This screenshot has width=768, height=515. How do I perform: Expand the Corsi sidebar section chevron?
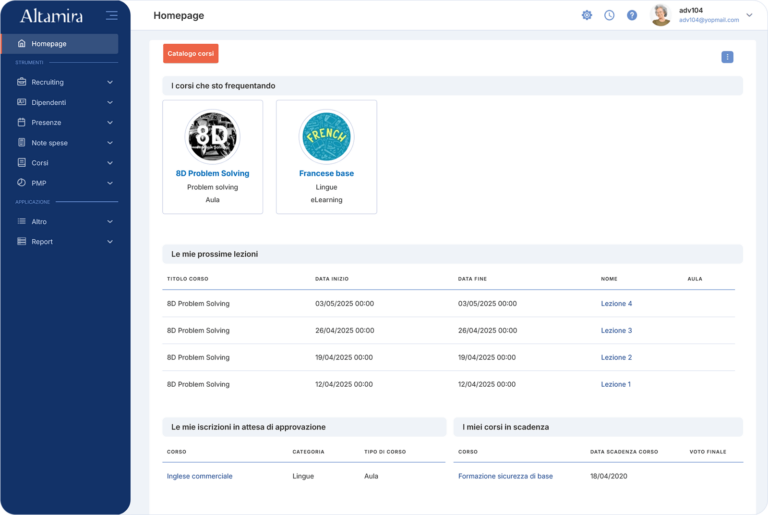pos(110,162)
